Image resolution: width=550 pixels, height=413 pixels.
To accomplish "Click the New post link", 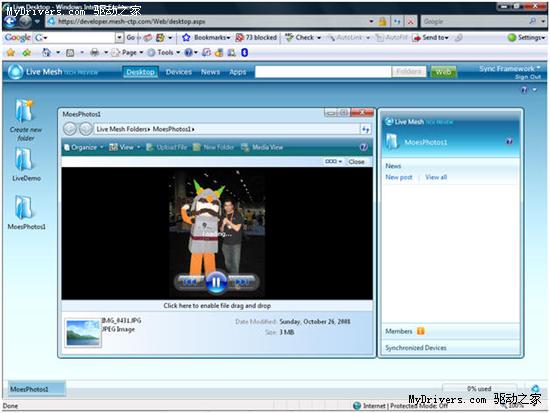I will tap(399, 177).
